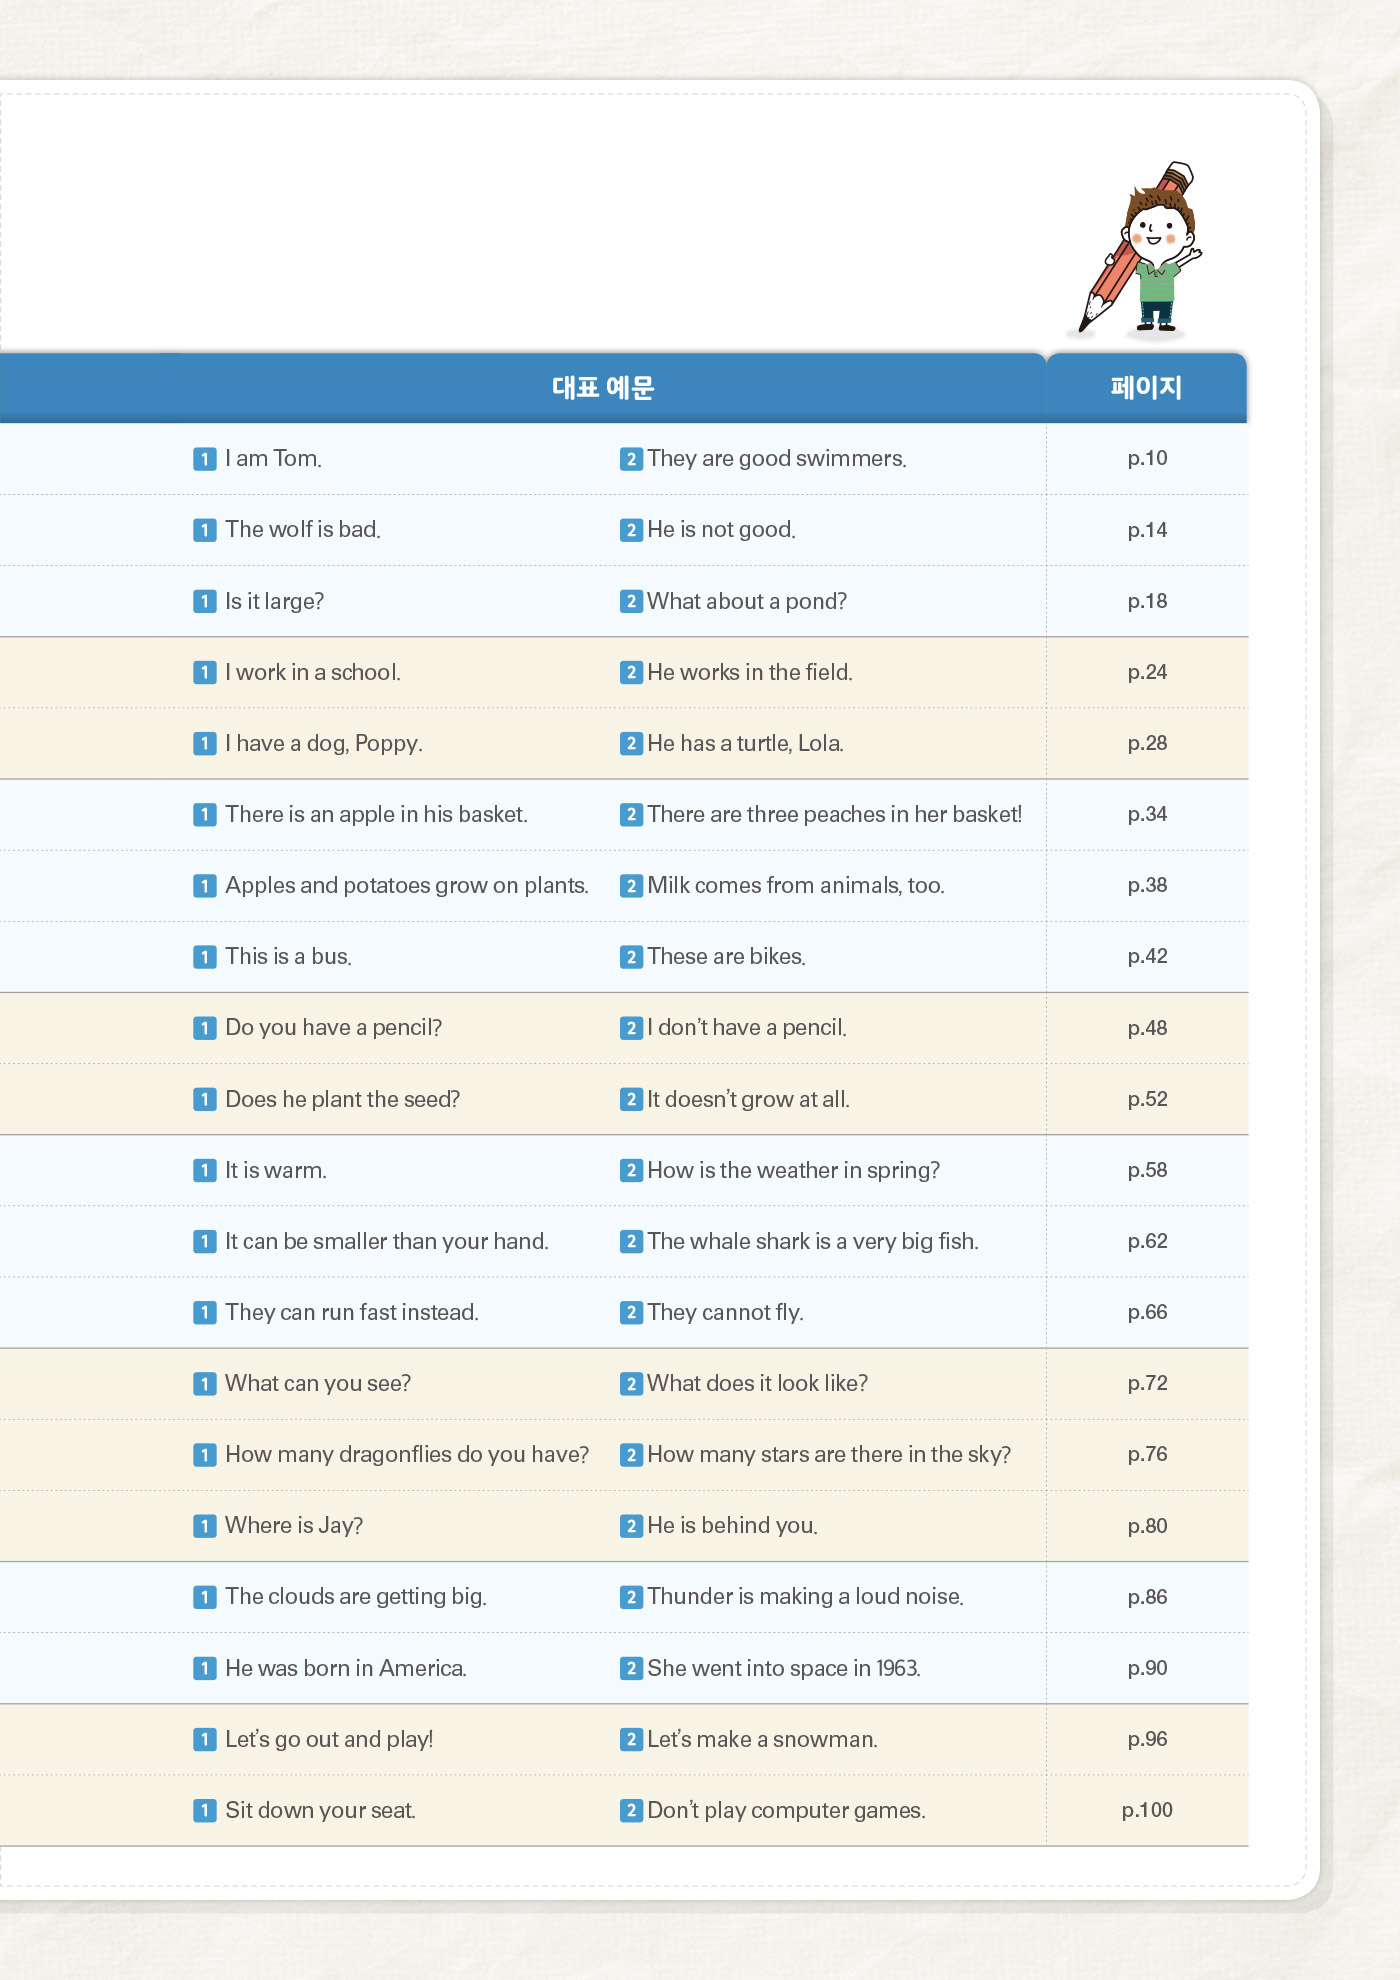The height and width of the screenshot is (1980, 1400).
Task: Click the sentence 'These are bikes.'
Action: (x=726, y=956)
